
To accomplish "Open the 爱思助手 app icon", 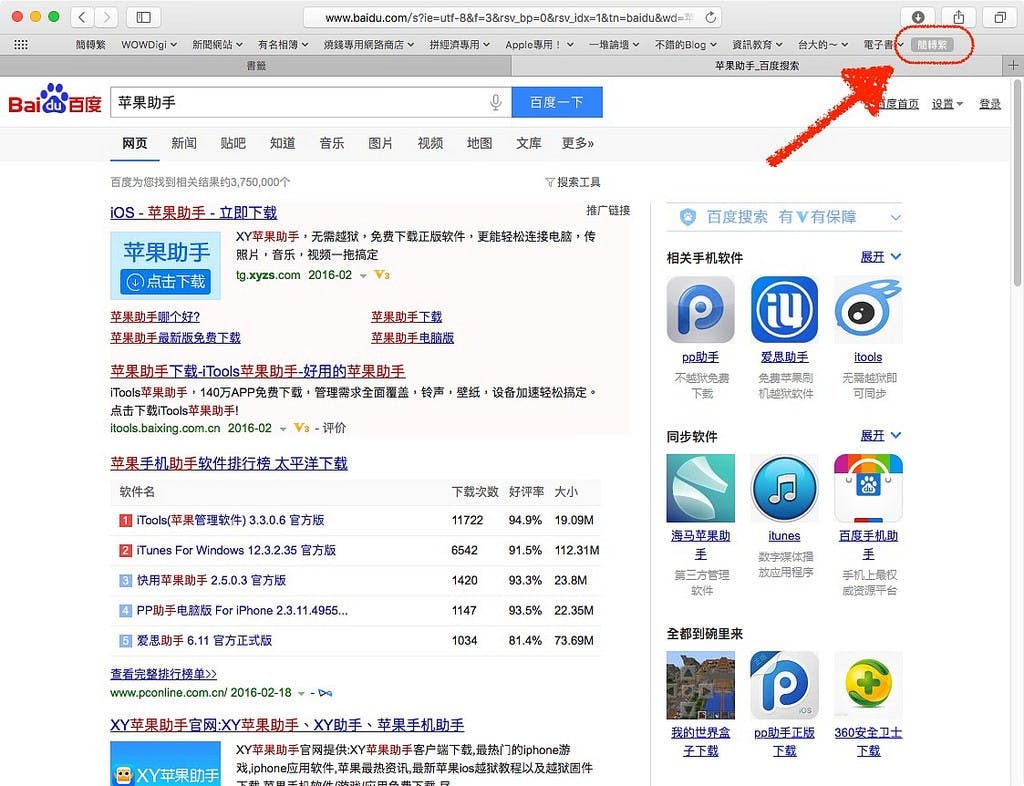I will [784, 309].
